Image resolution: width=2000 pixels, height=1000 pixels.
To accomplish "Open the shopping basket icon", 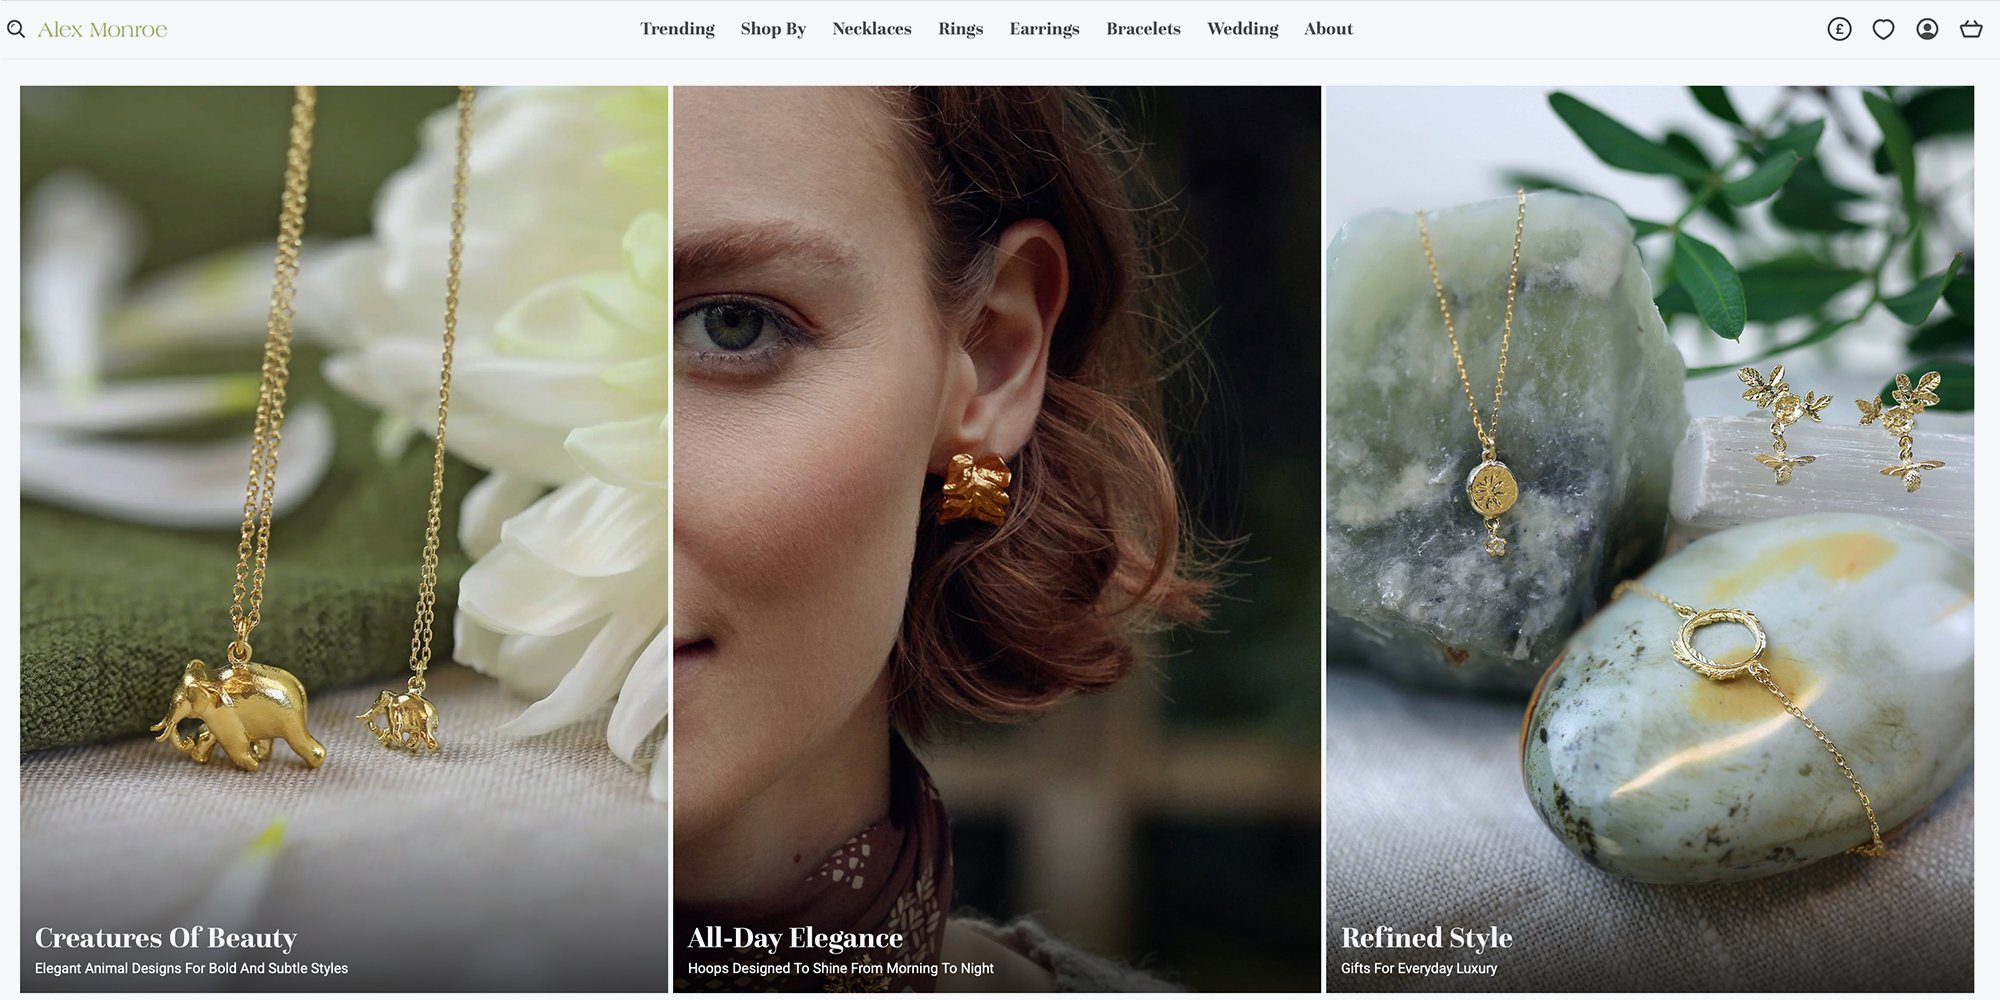I will click(1971, 29).
